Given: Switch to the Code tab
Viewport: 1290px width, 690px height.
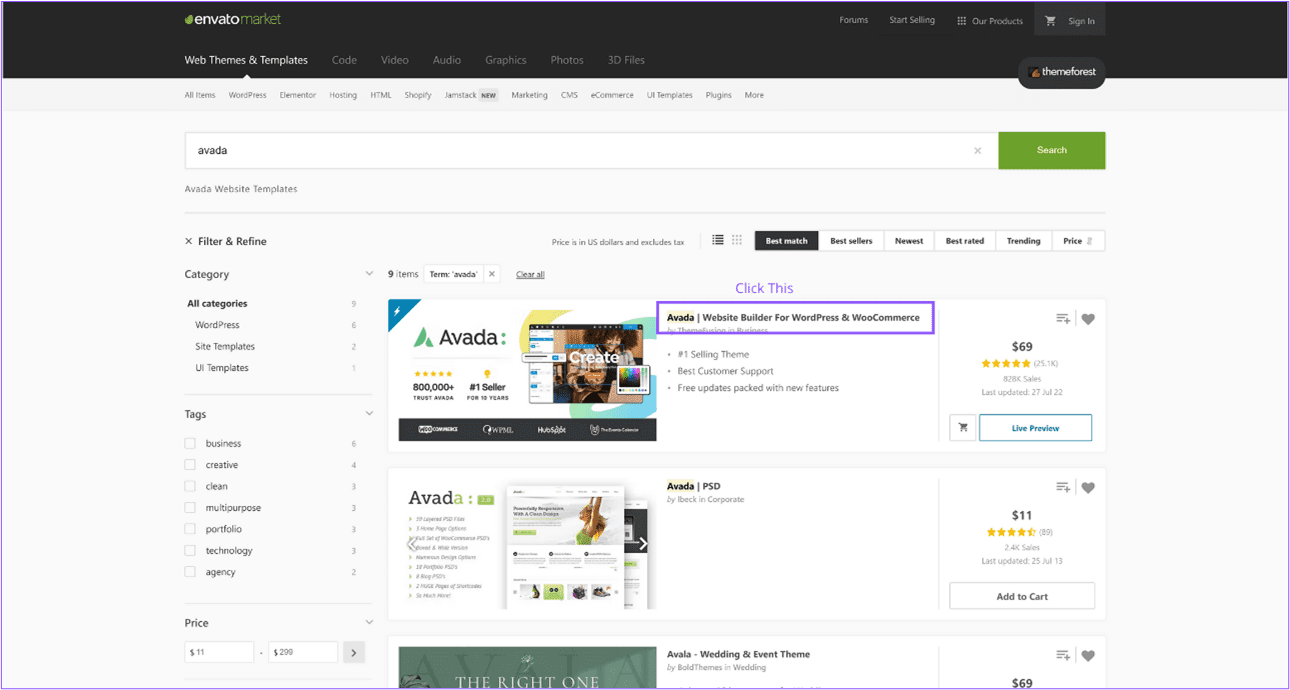Looking at the screenshot, I should tap(344, 60).
